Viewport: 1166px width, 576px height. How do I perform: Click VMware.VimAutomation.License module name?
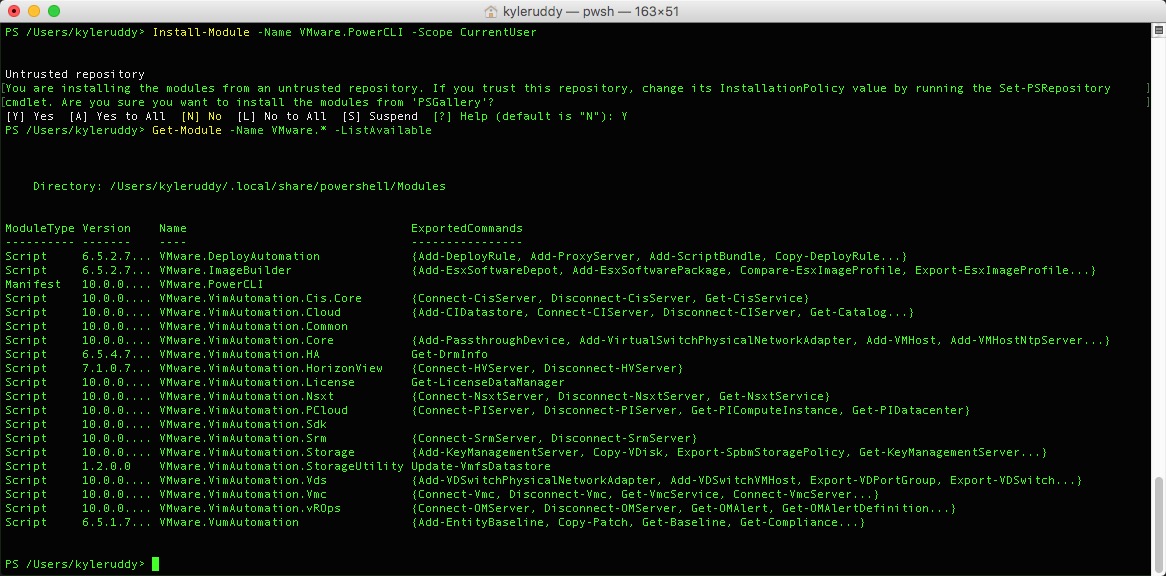point(257,382)
